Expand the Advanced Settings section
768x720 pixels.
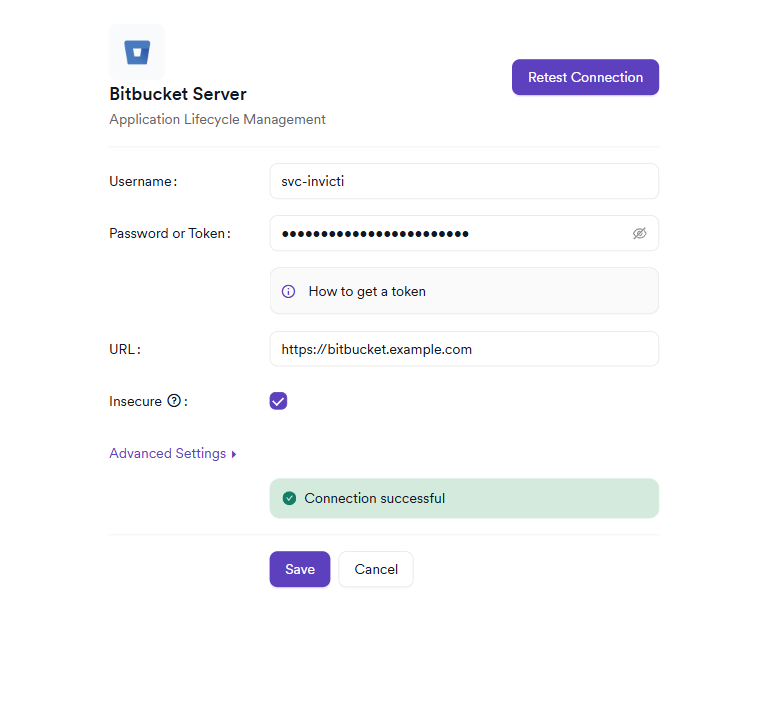click(168, 453)
